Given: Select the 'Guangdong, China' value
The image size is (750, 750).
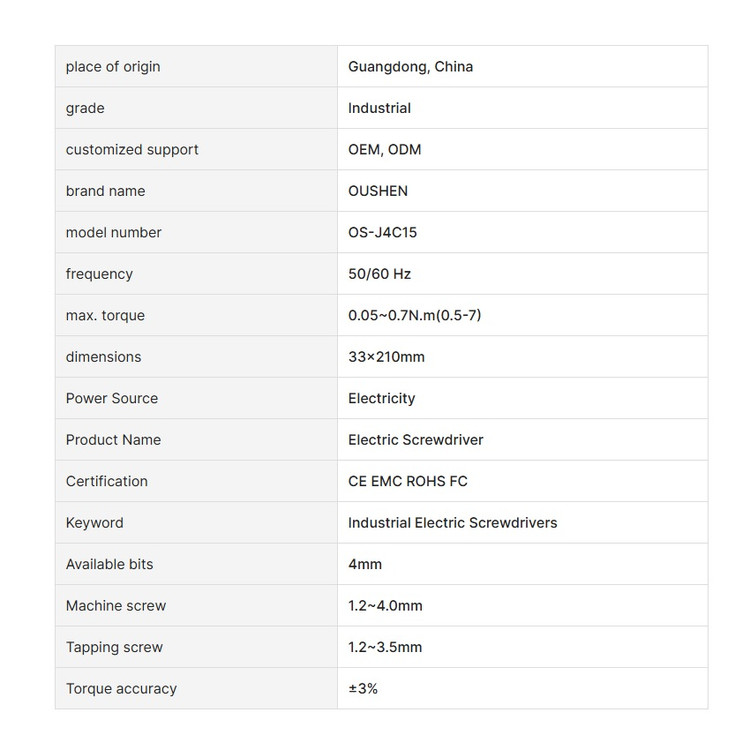Looking at the screenshot, I should 410,67.
